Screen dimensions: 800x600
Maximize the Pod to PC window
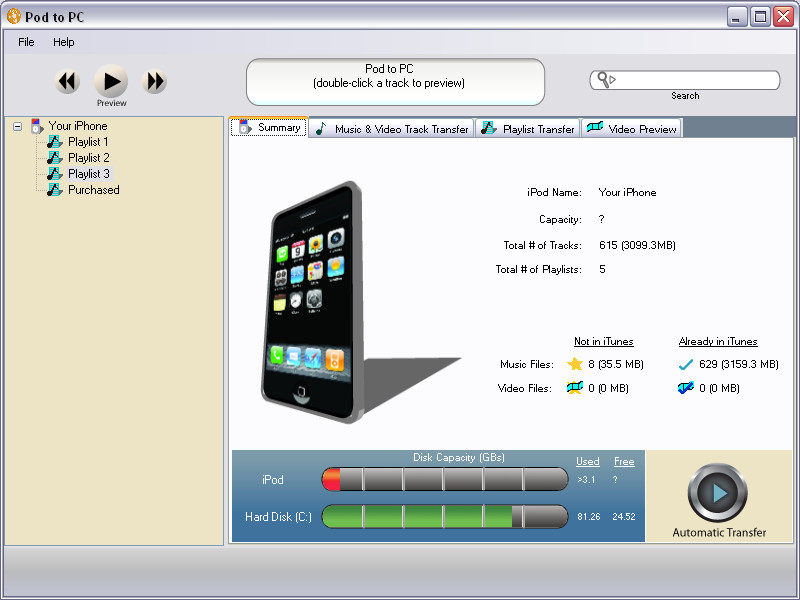(x=760, y=17)
